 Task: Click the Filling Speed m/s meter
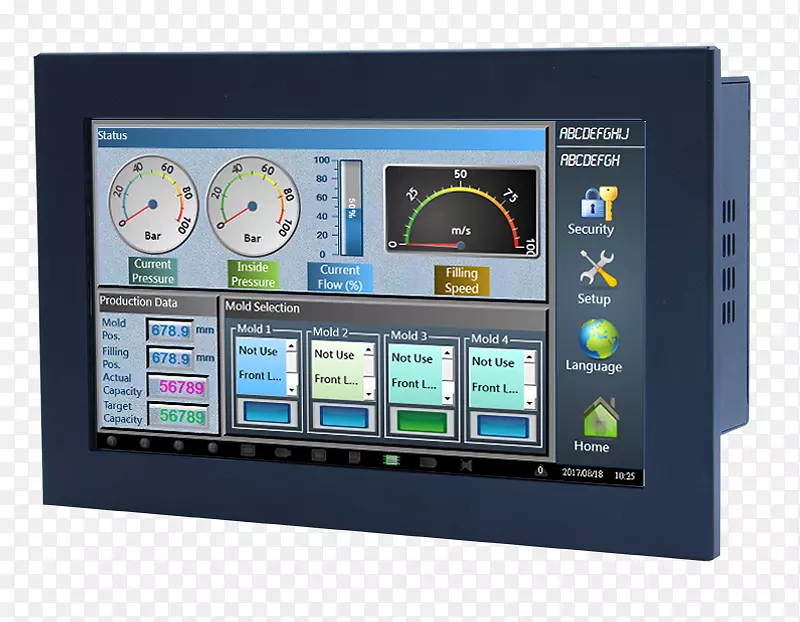pos(461,211)
